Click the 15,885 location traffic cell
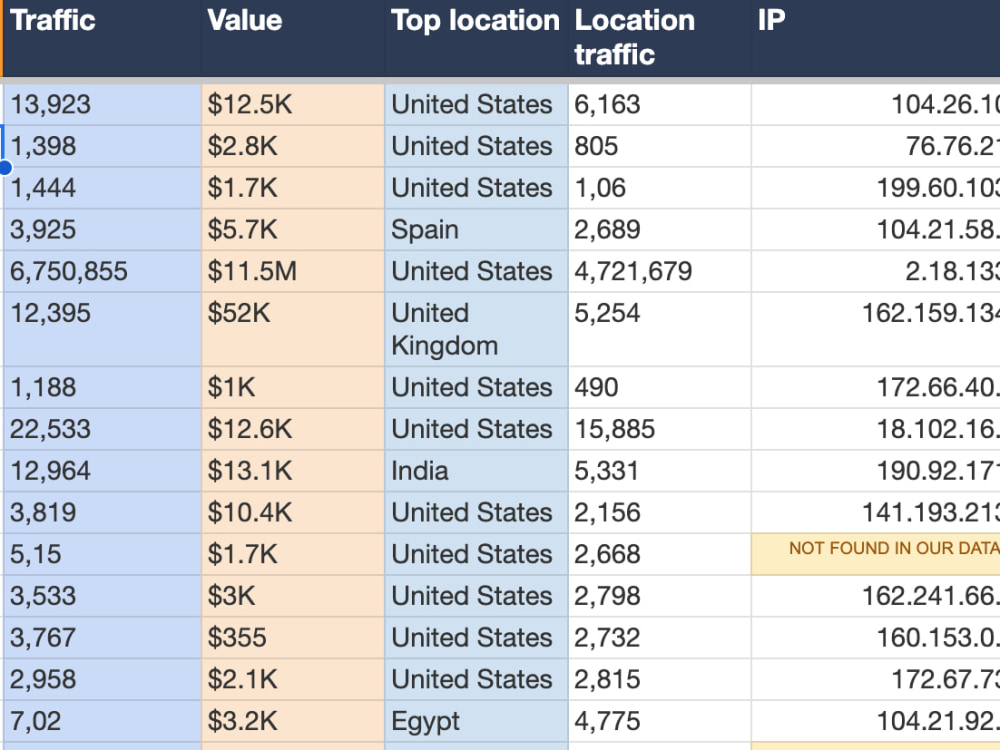 (659, 429)
